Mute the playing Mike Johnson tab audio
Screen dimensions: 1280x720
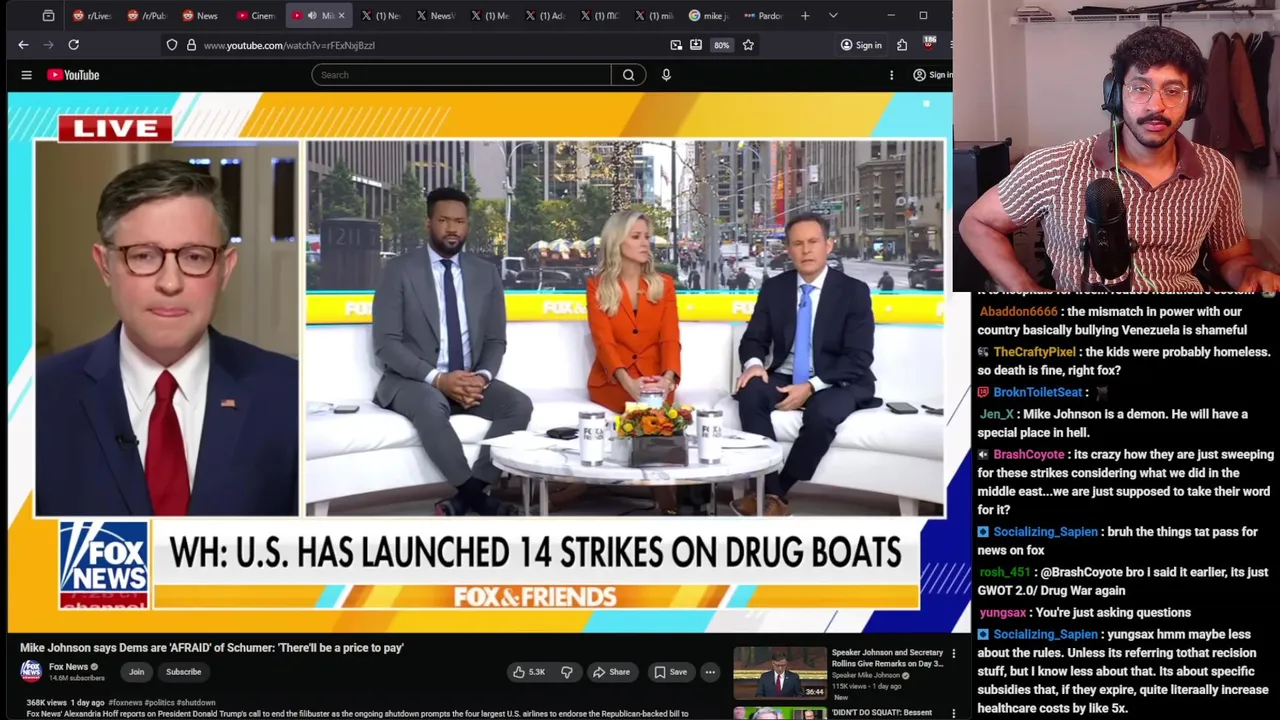(x=312, y=16)
